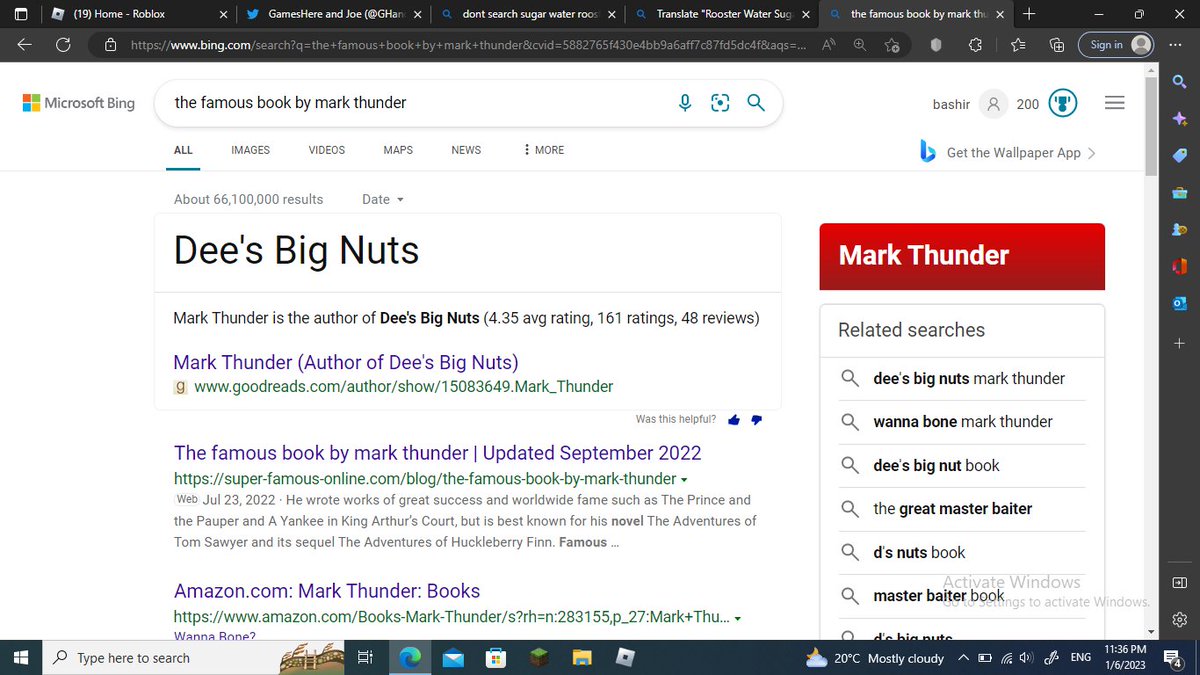Open weather widget showing 20°C Mostly cloudy

875,658
